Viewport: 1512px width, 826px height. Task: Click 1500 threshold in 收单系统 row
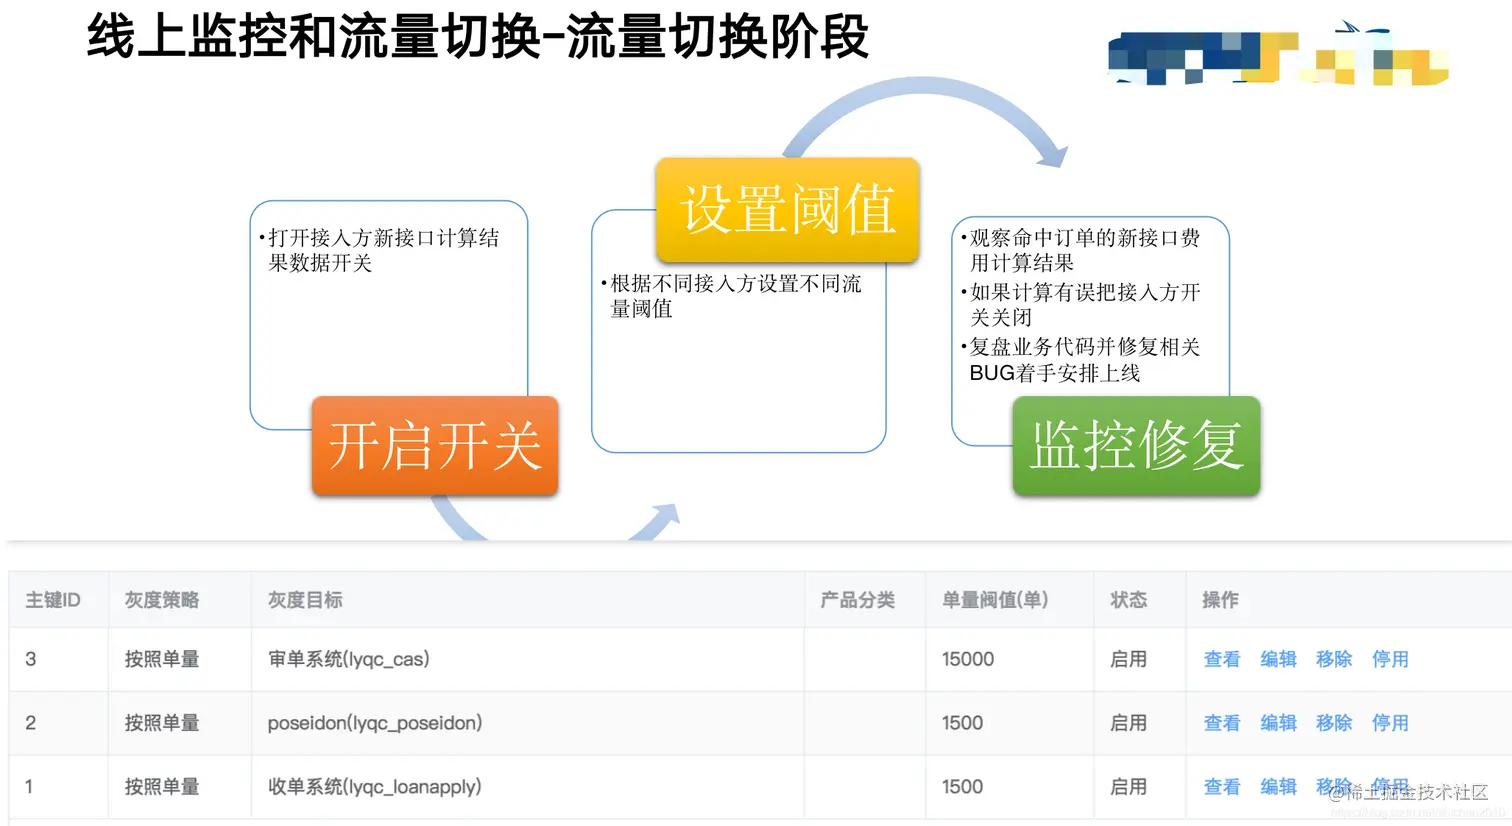tap(963, 787)
